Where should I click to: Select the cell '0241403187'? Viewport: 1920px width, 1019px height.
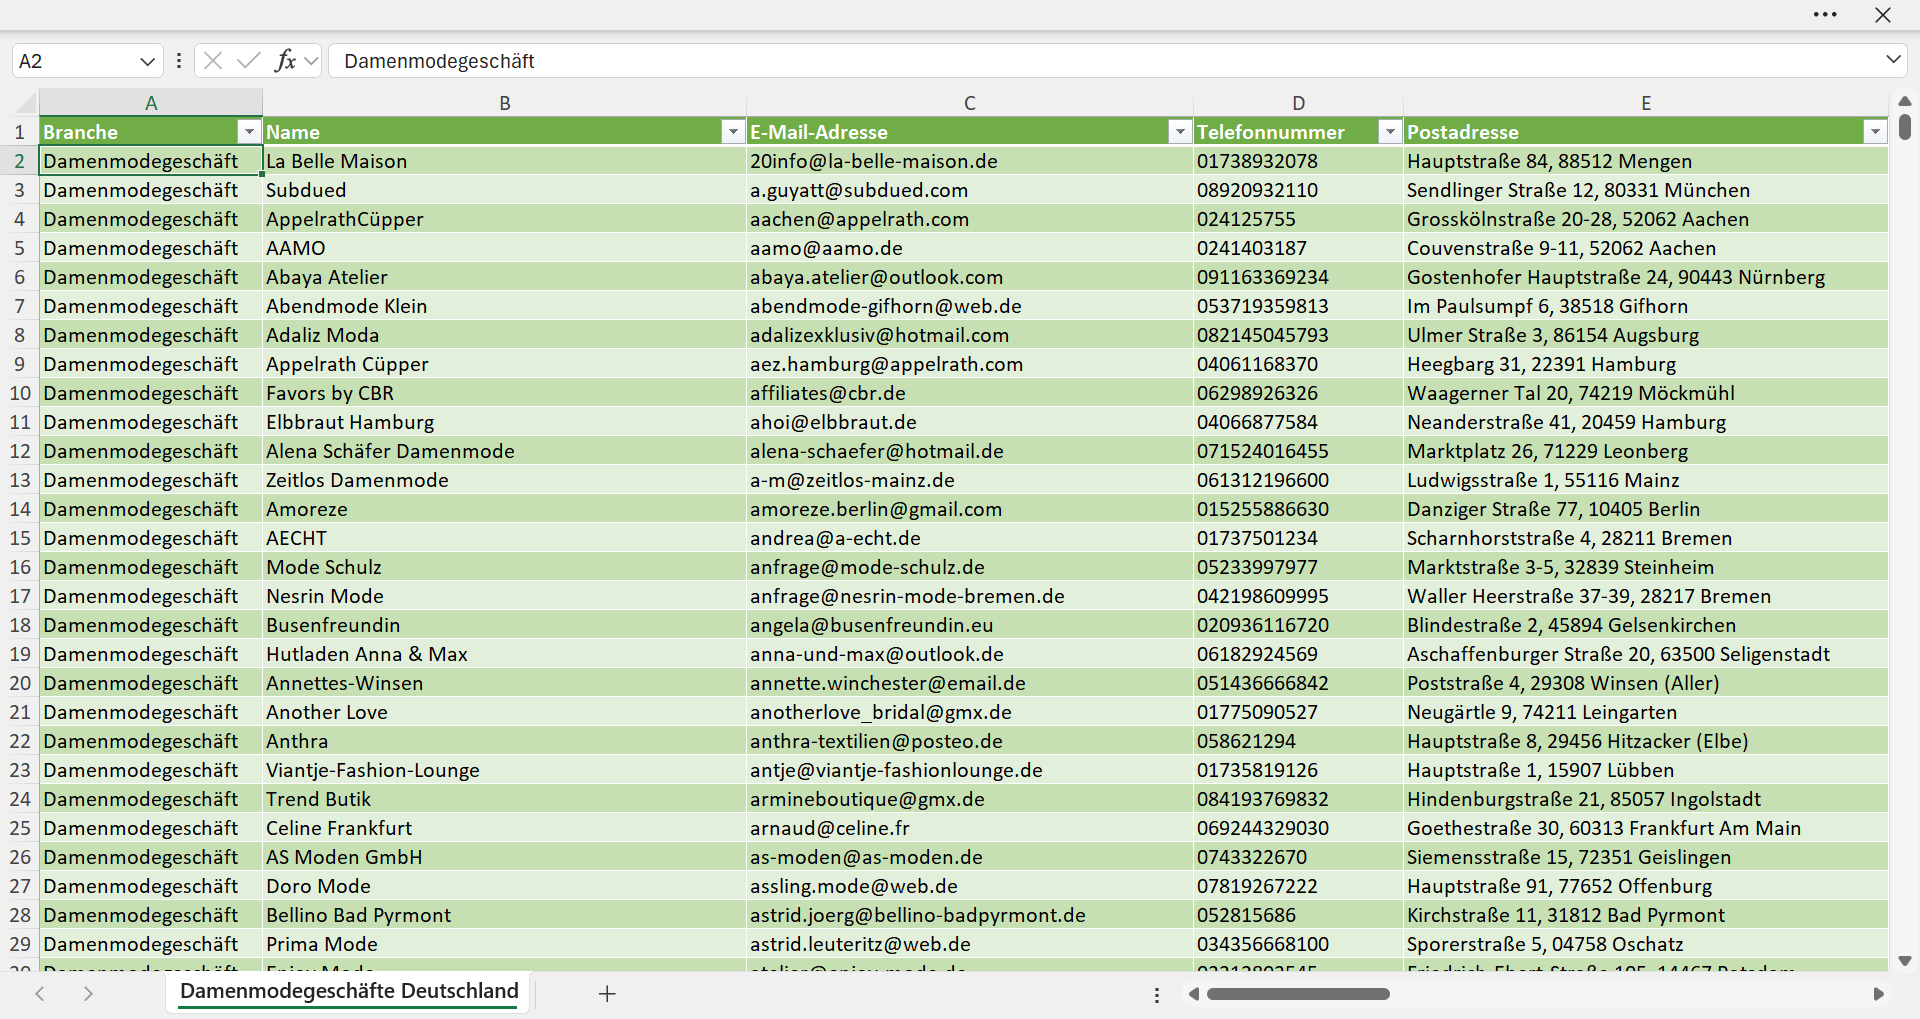[1298, 248]
